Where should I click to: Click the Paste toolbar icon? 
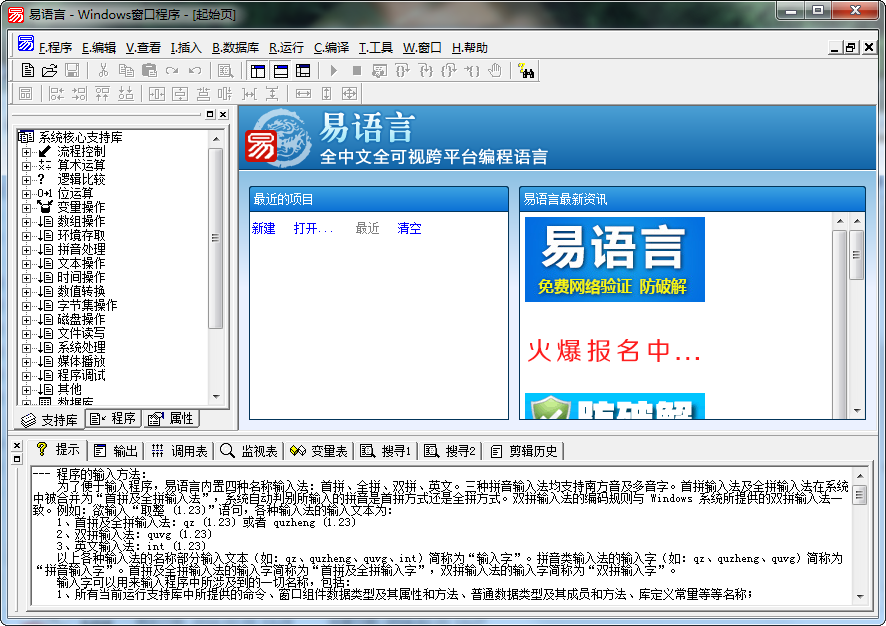coord(148,70)
